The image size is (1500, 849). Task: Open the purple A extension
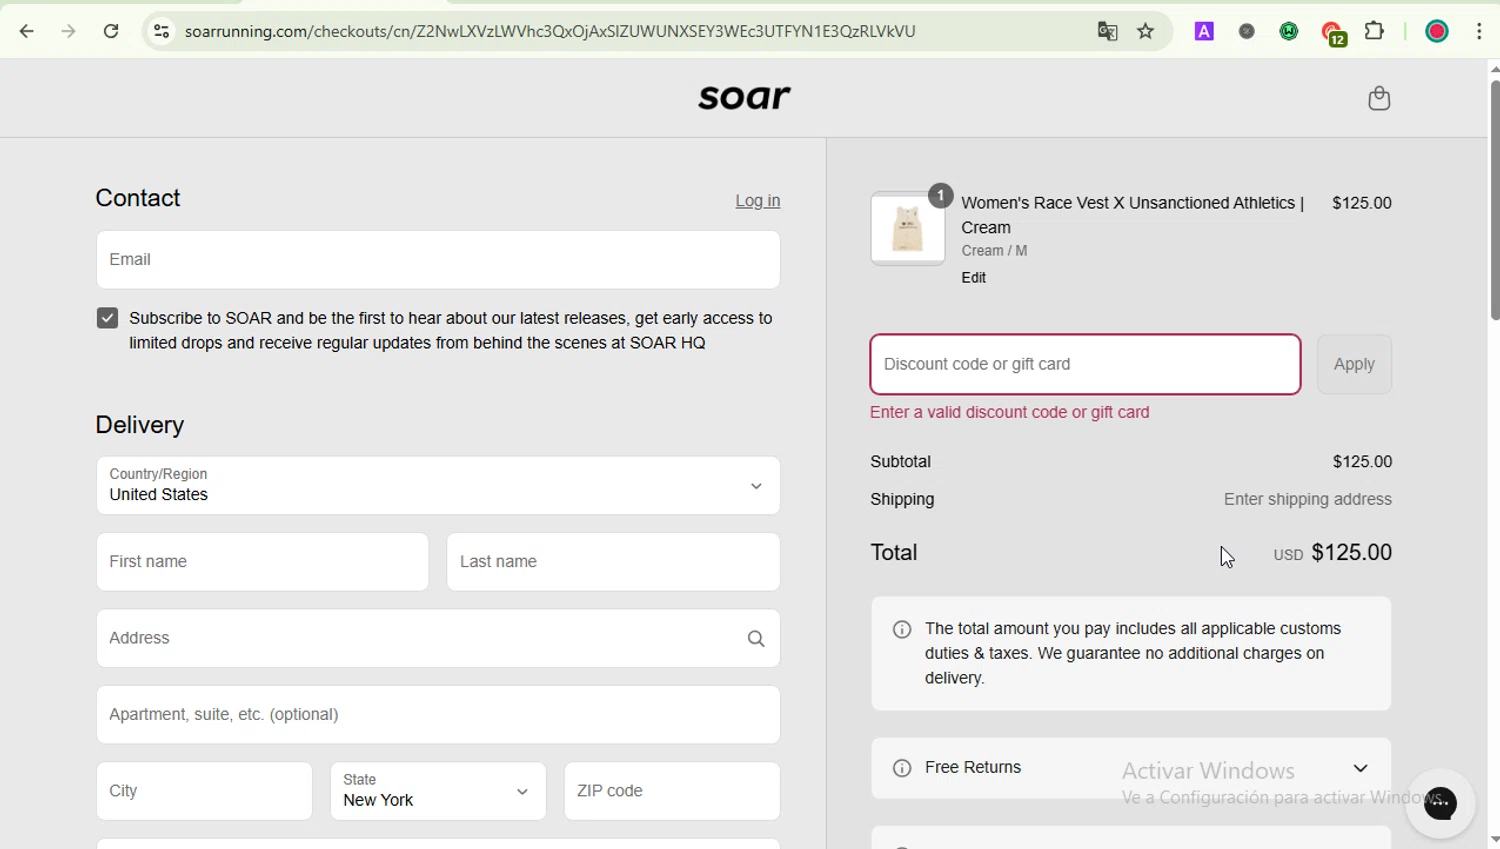[1204, 31]
